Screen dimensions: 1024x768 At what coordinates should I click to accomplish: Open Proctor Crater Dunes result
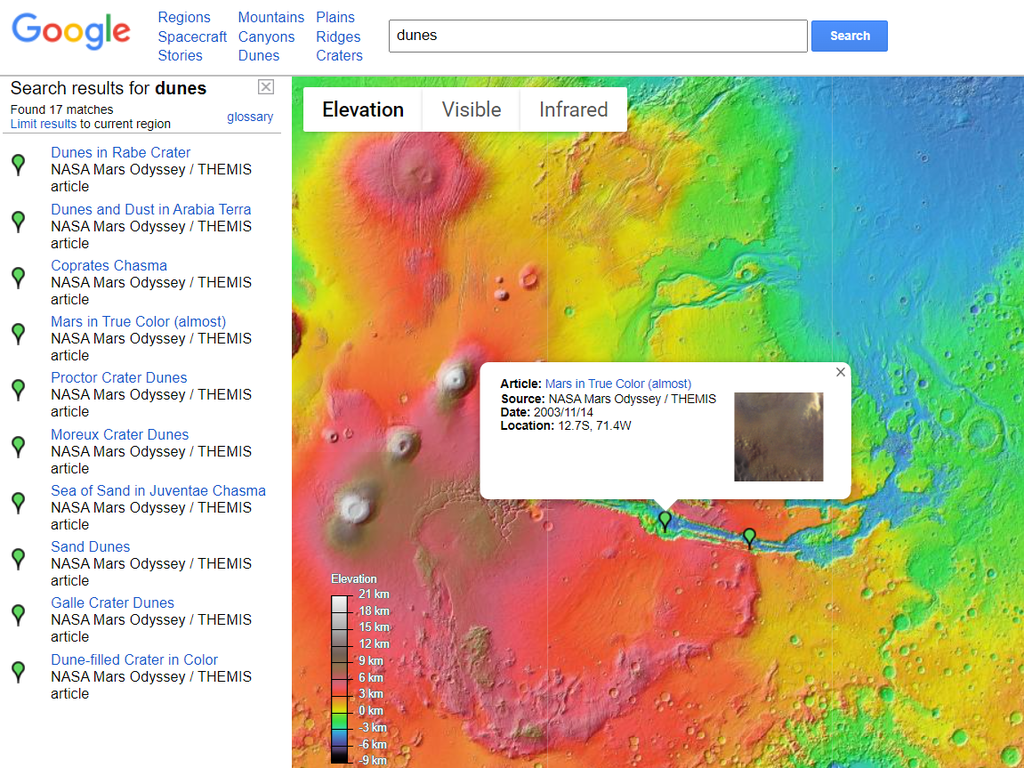click(119, 377)
